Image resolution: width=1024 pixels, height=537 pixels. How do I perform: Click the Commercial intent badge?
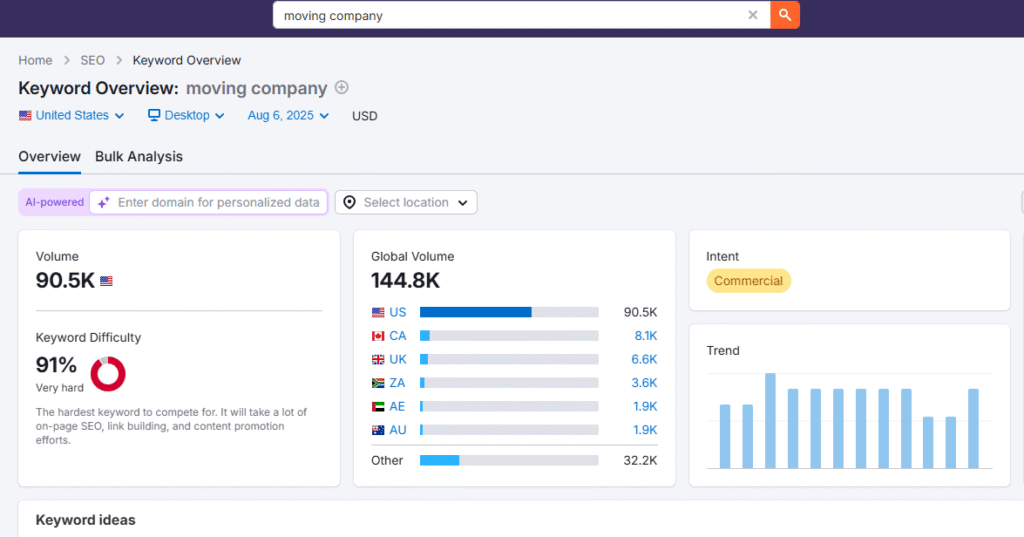748,281
